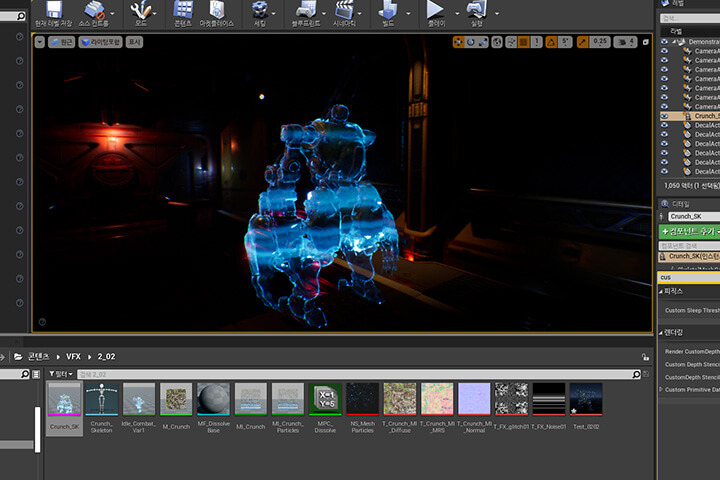Screen dimensions: 720x480
Task: Collapse the Physics (피직스) section
Action: click(661, 291)
